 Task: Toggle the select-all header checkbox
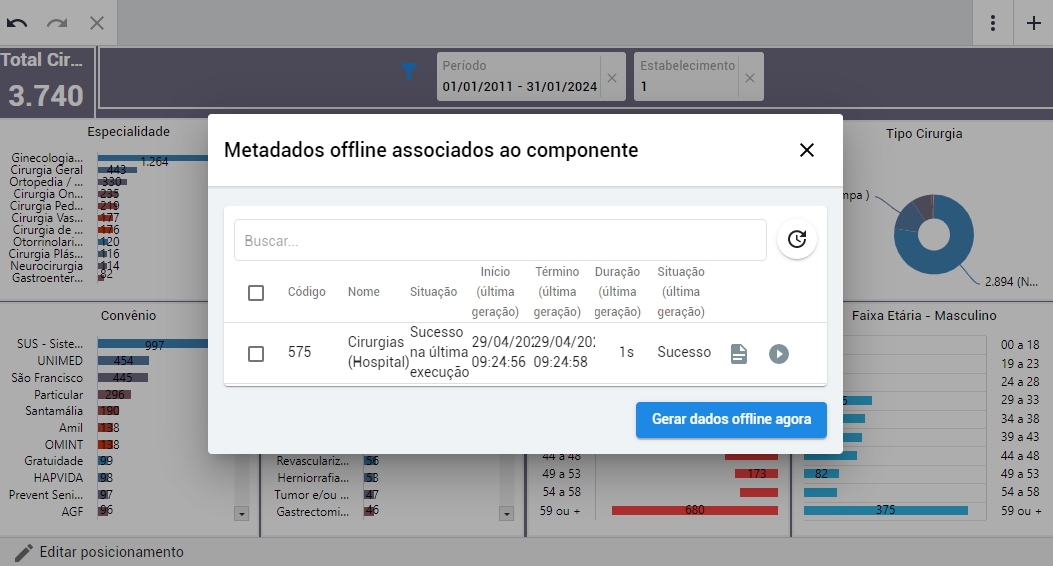pos(256,293)
